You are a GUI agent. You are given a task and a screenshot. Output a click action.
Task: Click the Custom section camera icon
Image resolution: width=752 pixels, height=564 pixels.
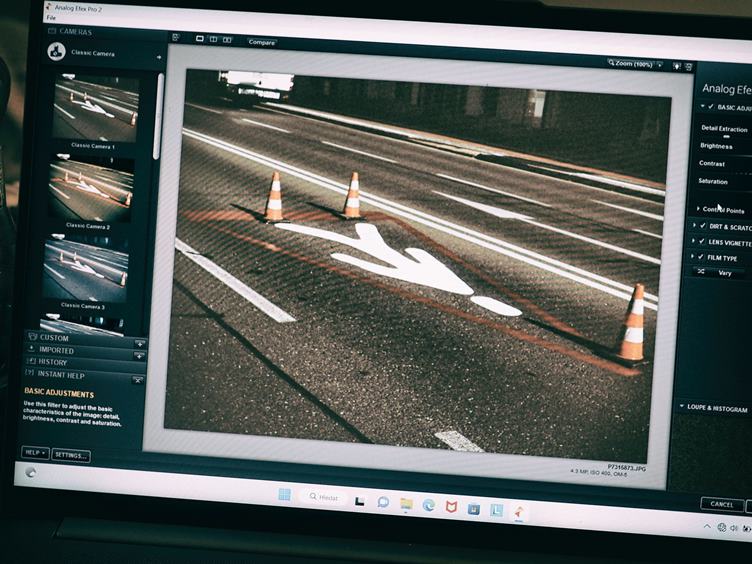tap(33, 337)
